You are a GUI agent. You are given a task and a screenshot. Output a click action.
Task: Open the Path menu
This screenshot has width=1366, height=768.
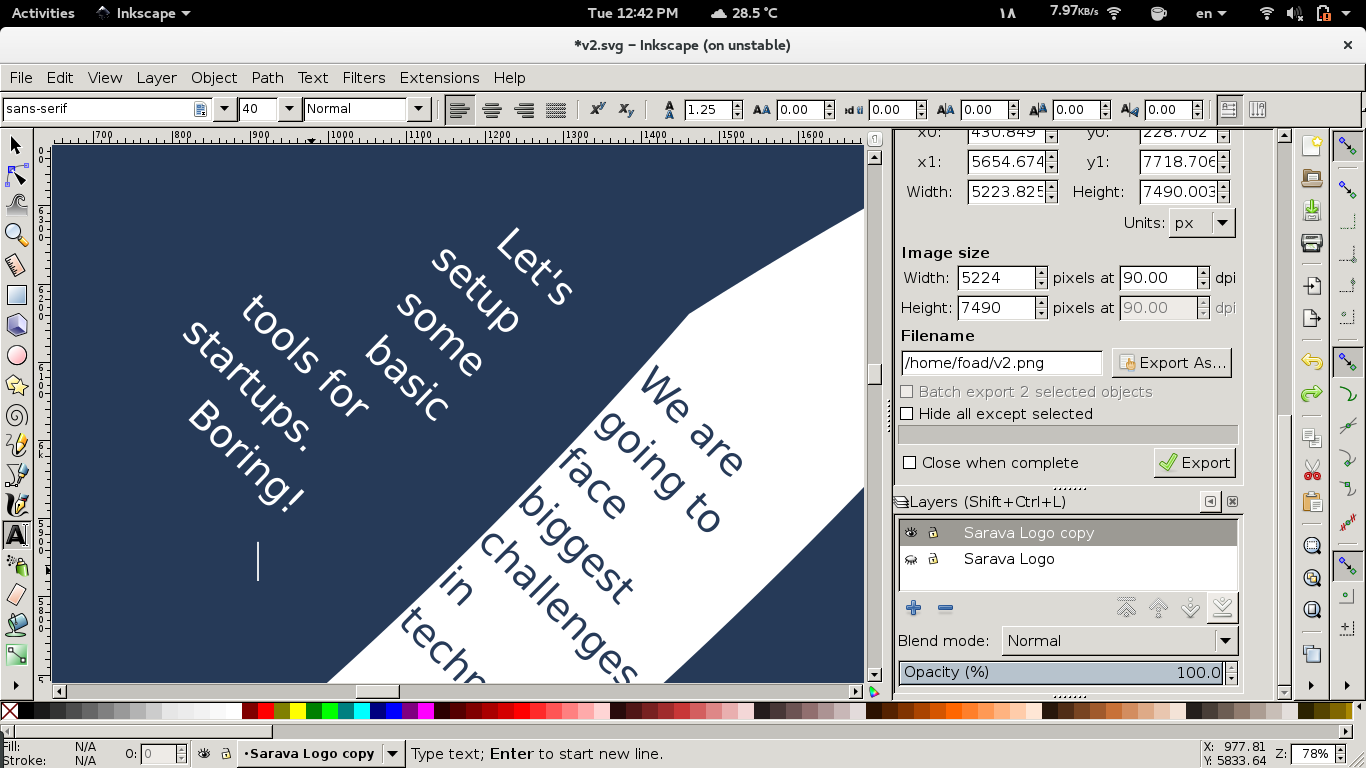click(x=267, y=78)
